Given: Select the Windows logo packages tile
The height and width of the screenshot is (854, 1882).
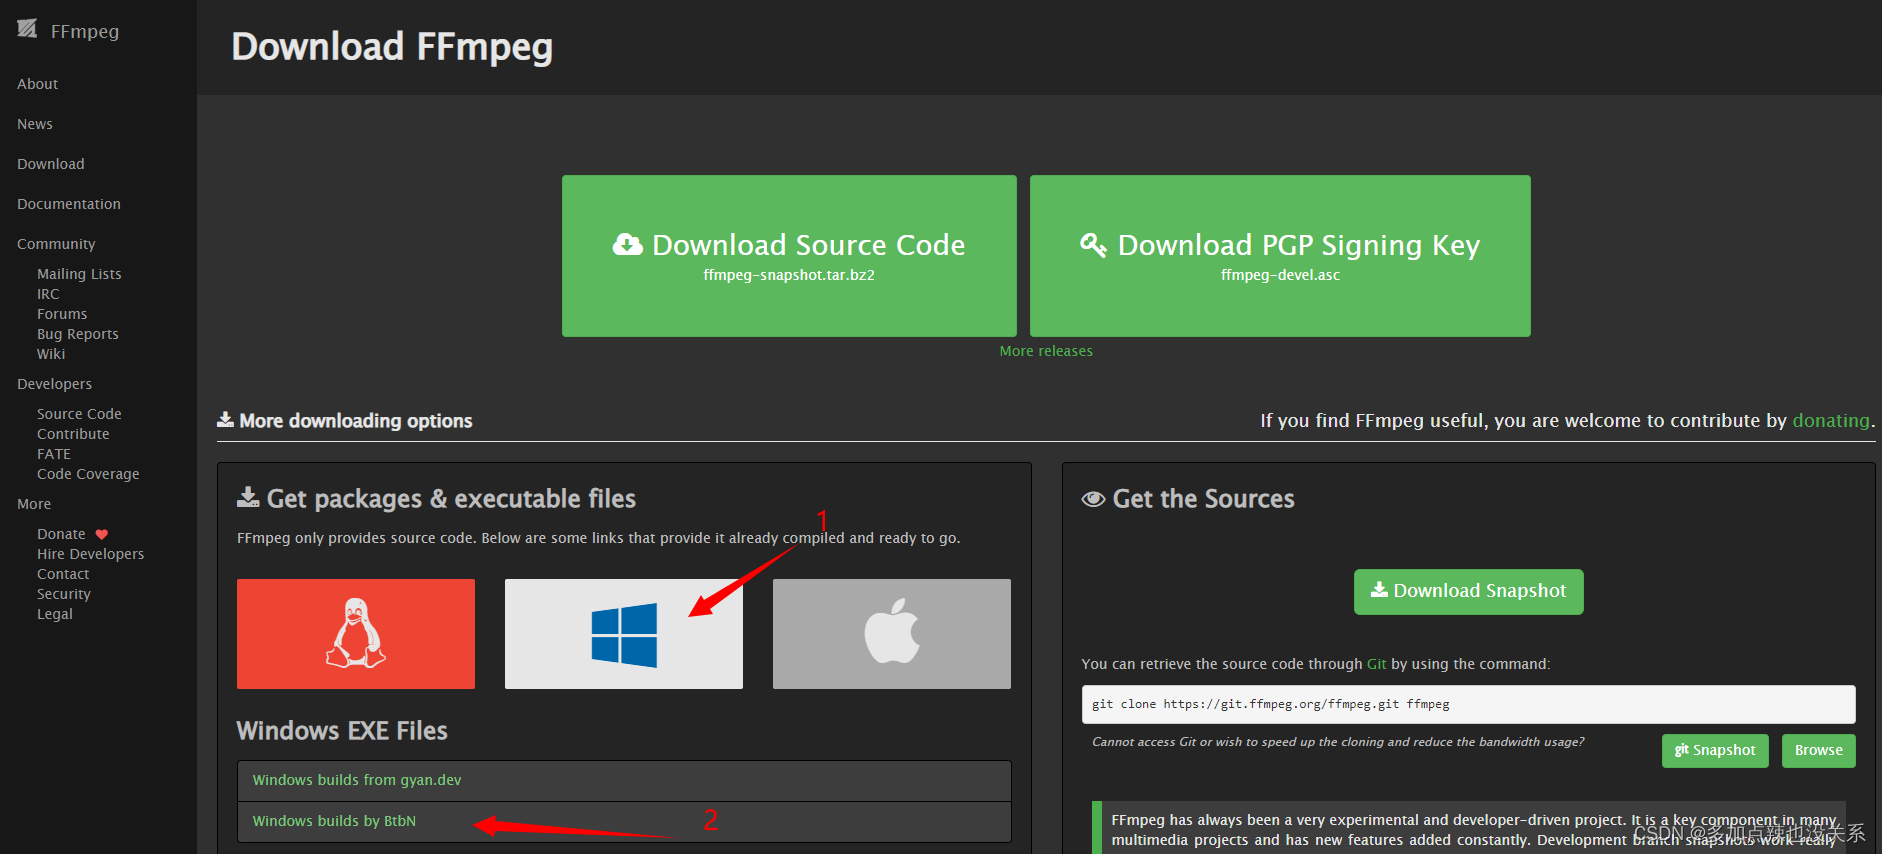Looking at the screenshot, I should [x=624, y=633].
